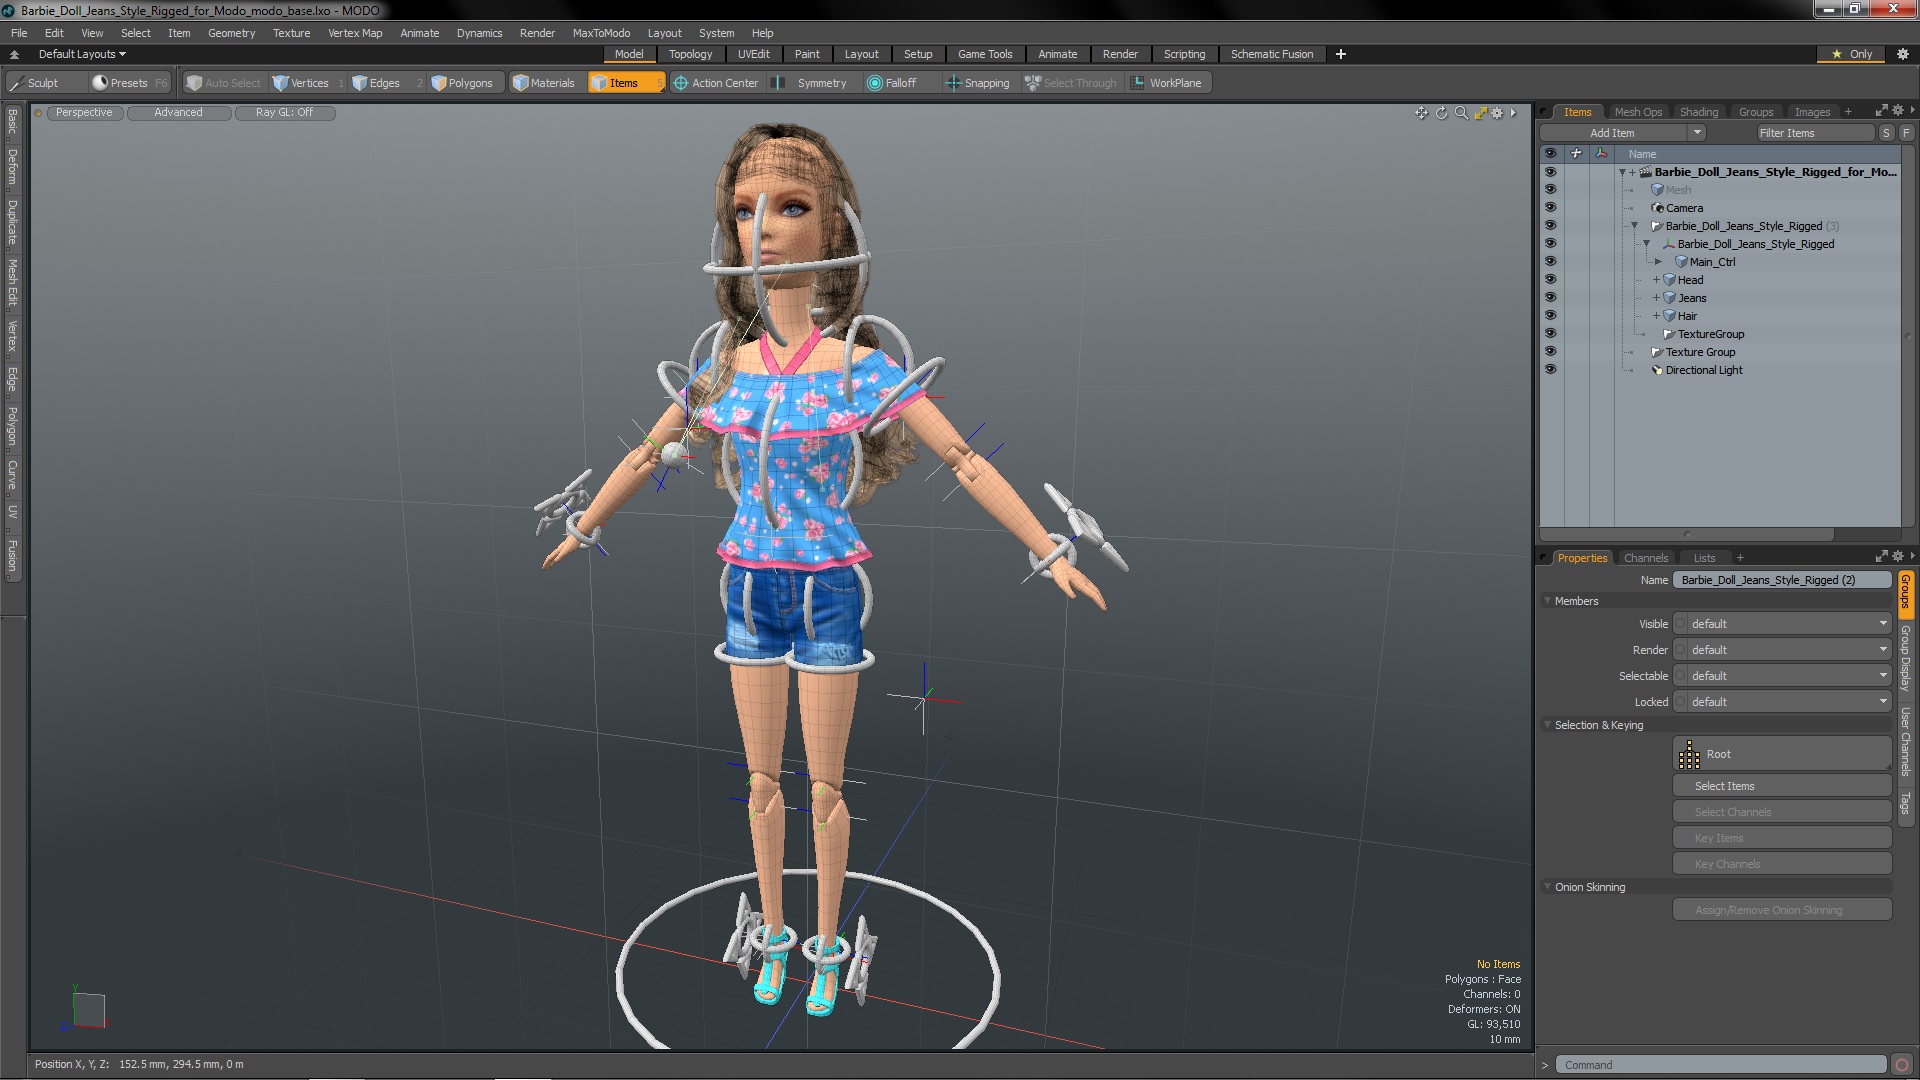Open the Visible default dropdown
Image resolution: width=1920 pixels, height=1080 pixels.
1782,624
